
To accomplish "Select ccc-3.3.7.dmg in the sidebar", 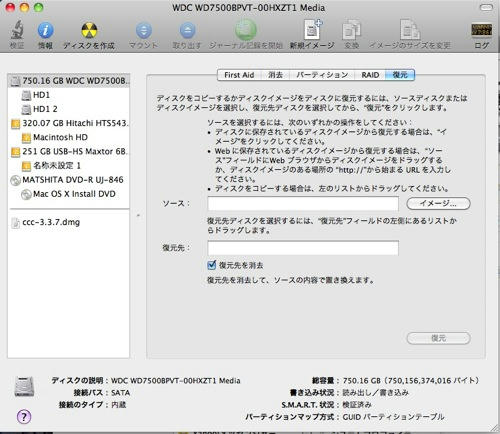I will [x=51, y=222].
